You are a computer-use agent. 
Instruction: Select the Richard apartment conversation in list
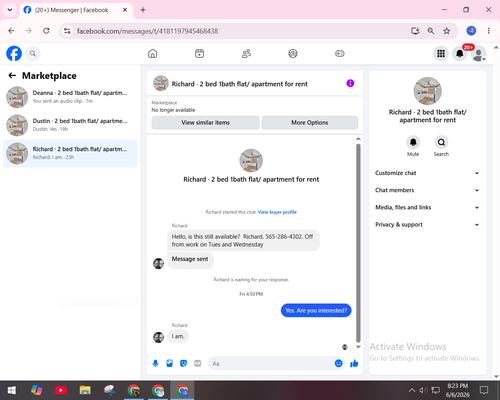coord(70,153)
